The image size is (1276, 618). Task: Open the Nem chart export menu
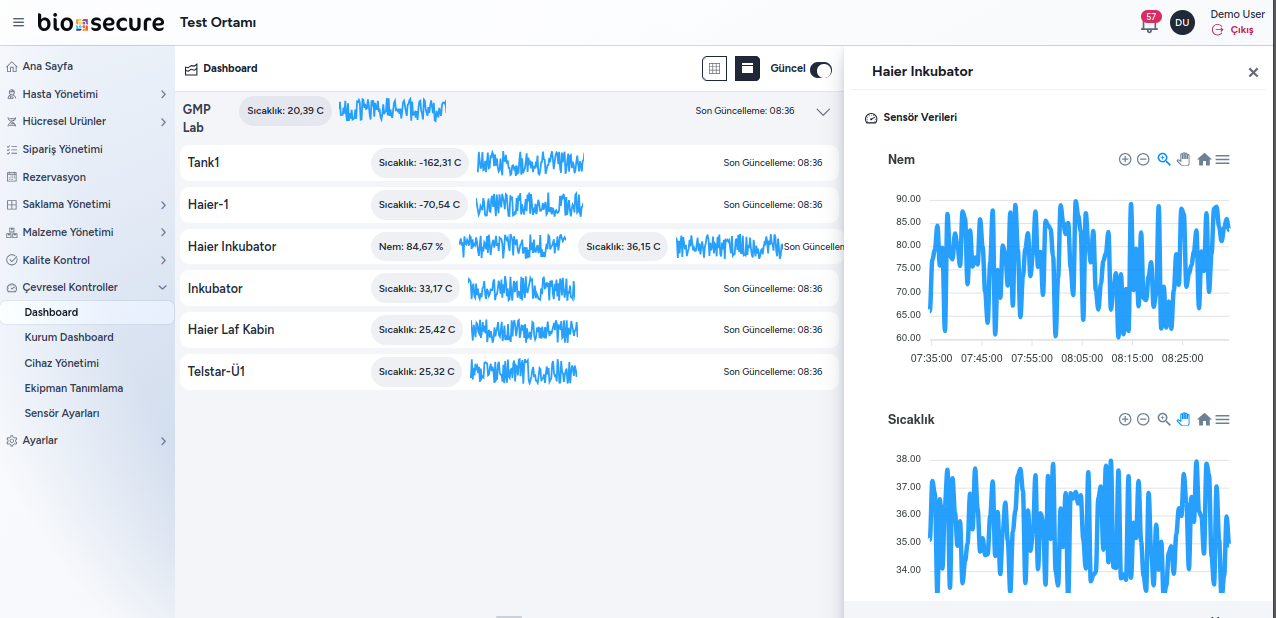1222,159
